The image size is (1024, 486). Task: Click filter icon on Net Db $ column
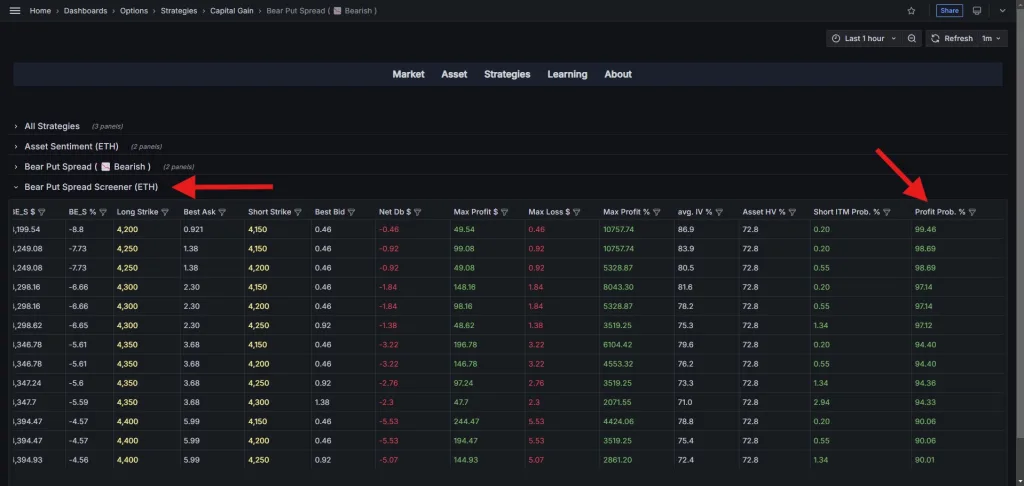(417, 212)
